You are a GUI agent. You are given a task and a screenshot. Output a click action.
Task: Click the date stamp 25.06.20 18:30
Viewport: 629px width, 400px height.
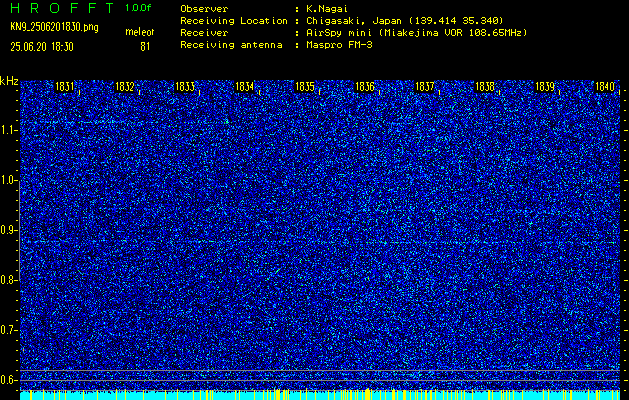point(42,47)
